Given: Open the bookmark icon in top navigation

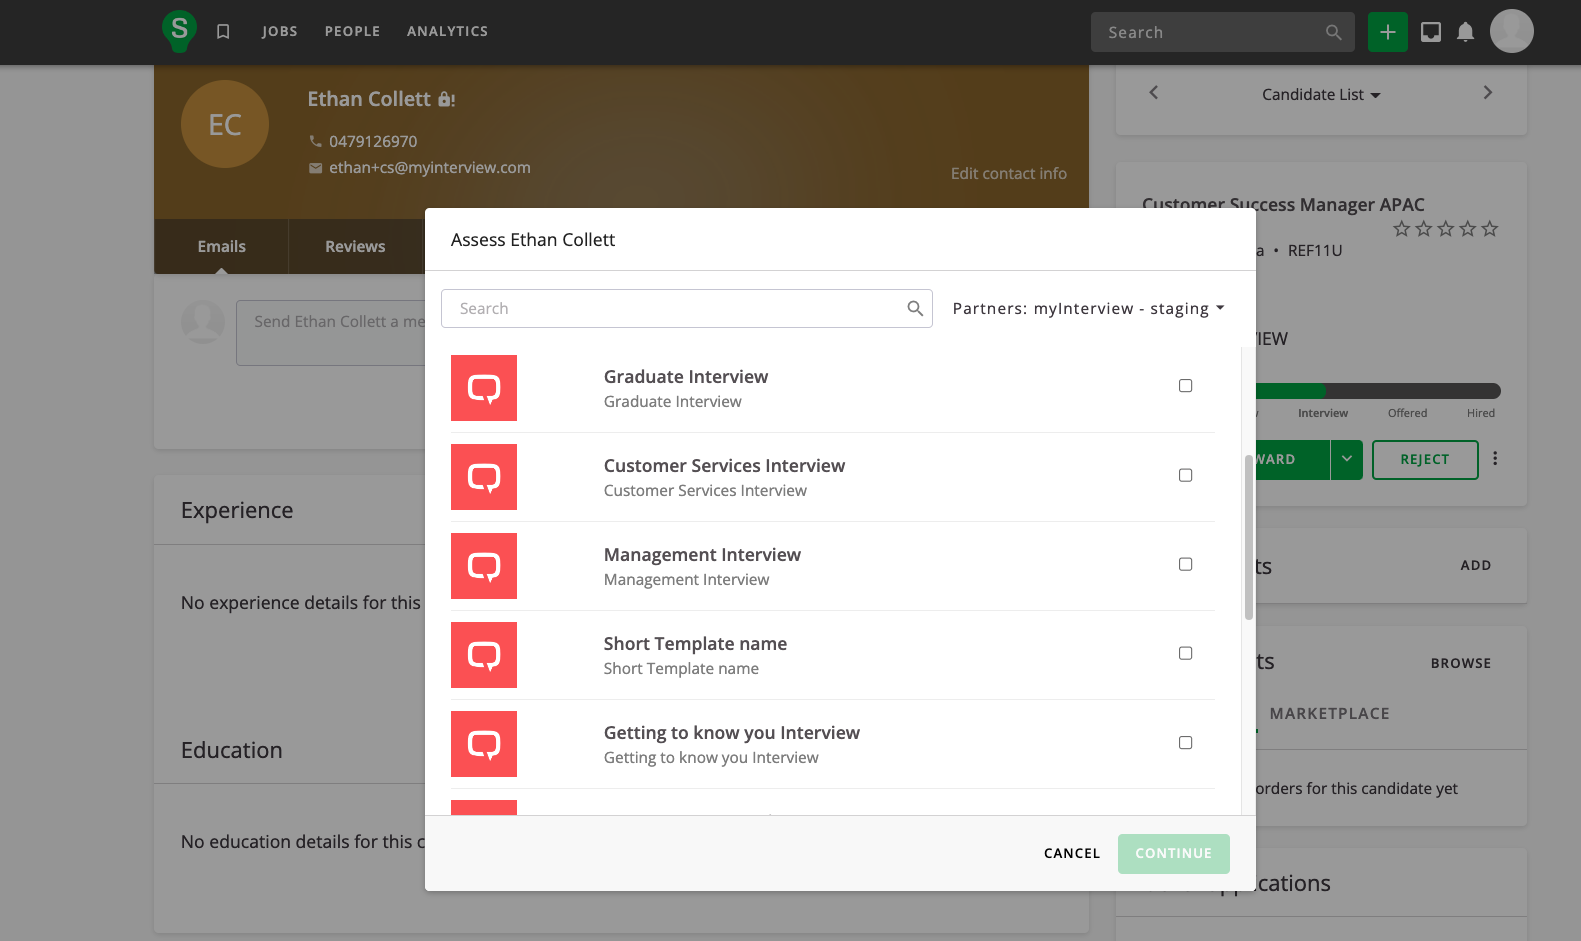Looking at the screenshot, I should [223, 32].
